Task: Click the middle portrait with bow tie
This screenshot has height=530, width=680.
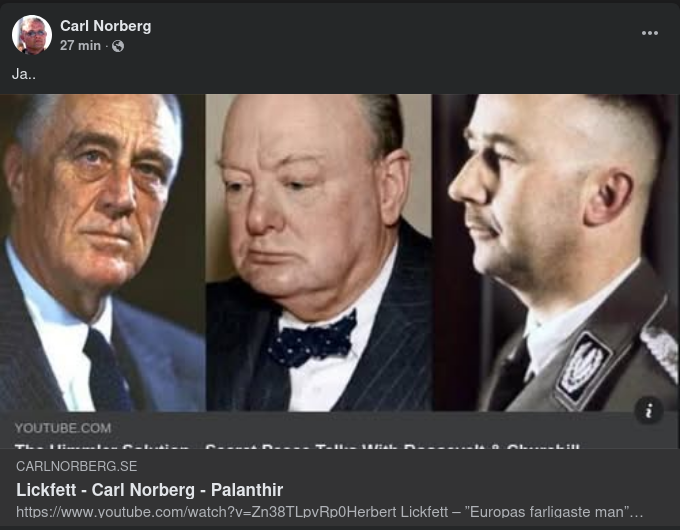Action: [319, 252]
